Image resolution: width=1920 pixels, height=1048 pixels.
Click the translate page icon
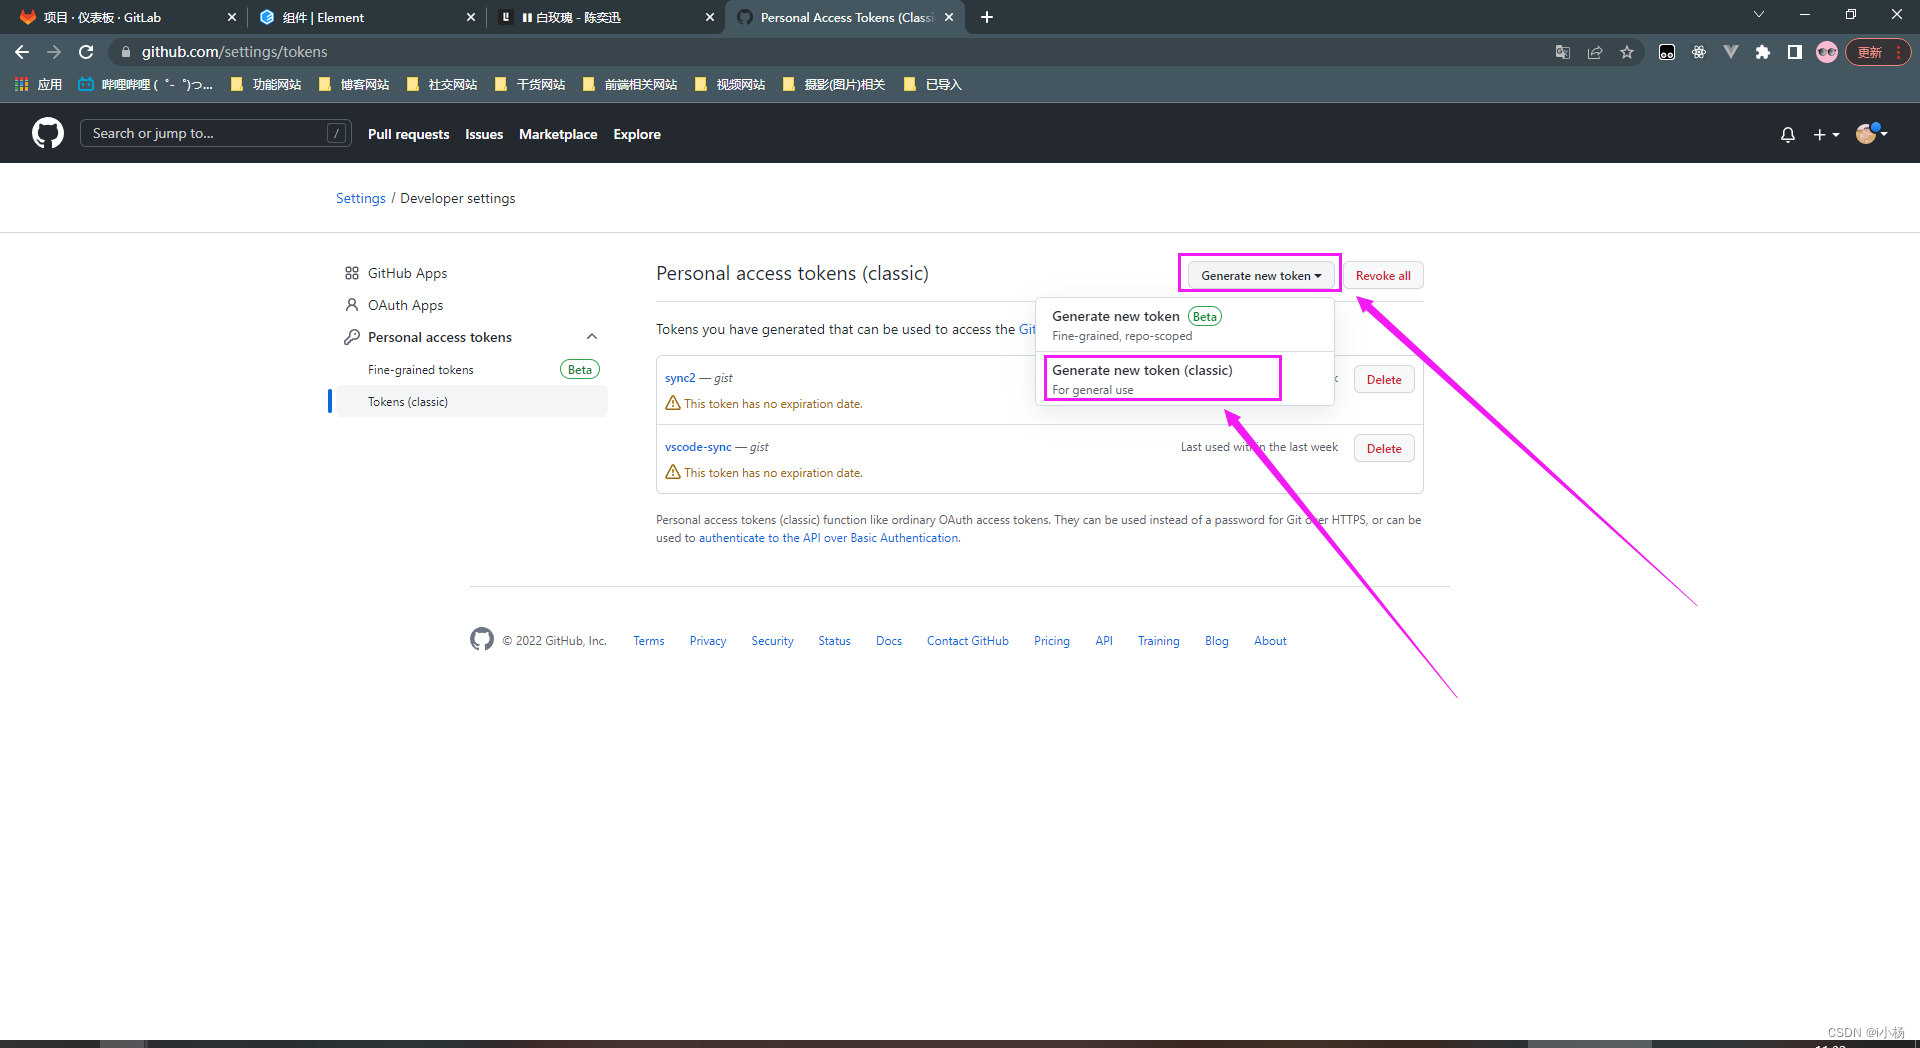tap(1563, 52)
